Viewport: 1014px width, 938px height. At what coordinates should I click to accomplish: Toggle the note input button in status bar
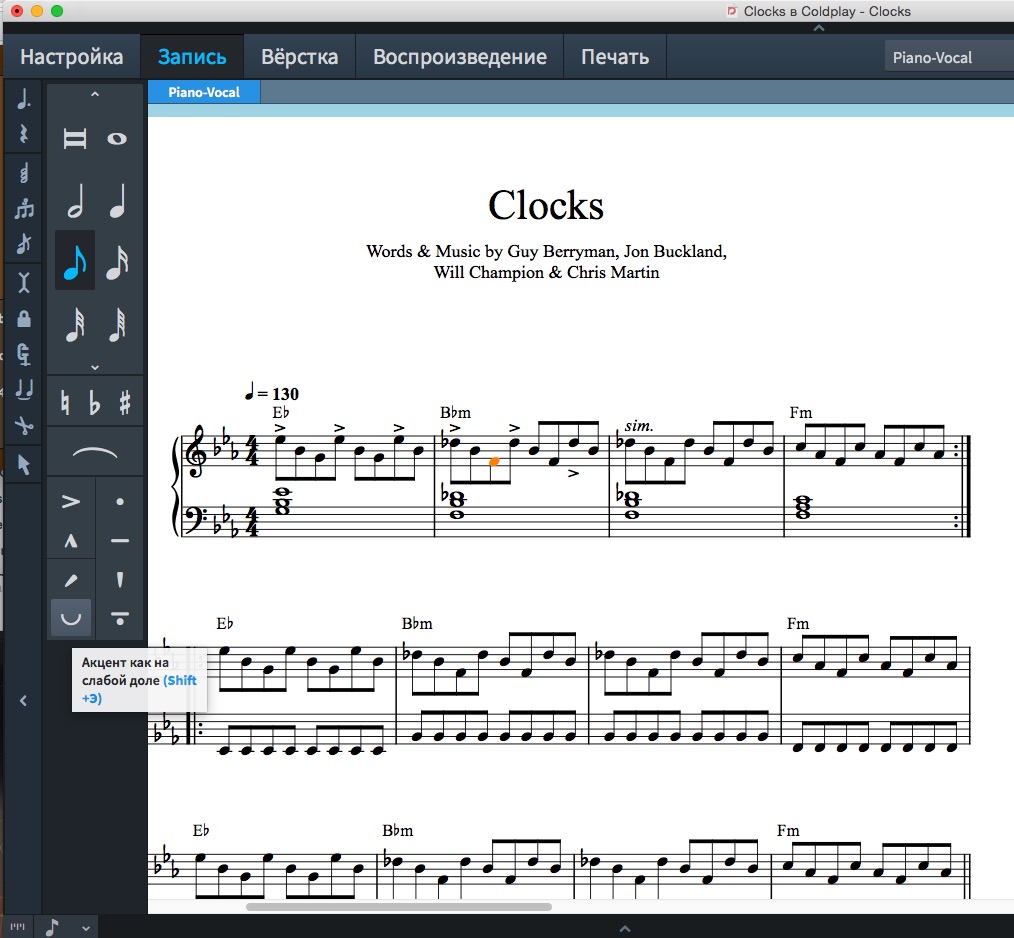(x=52, y=927)
